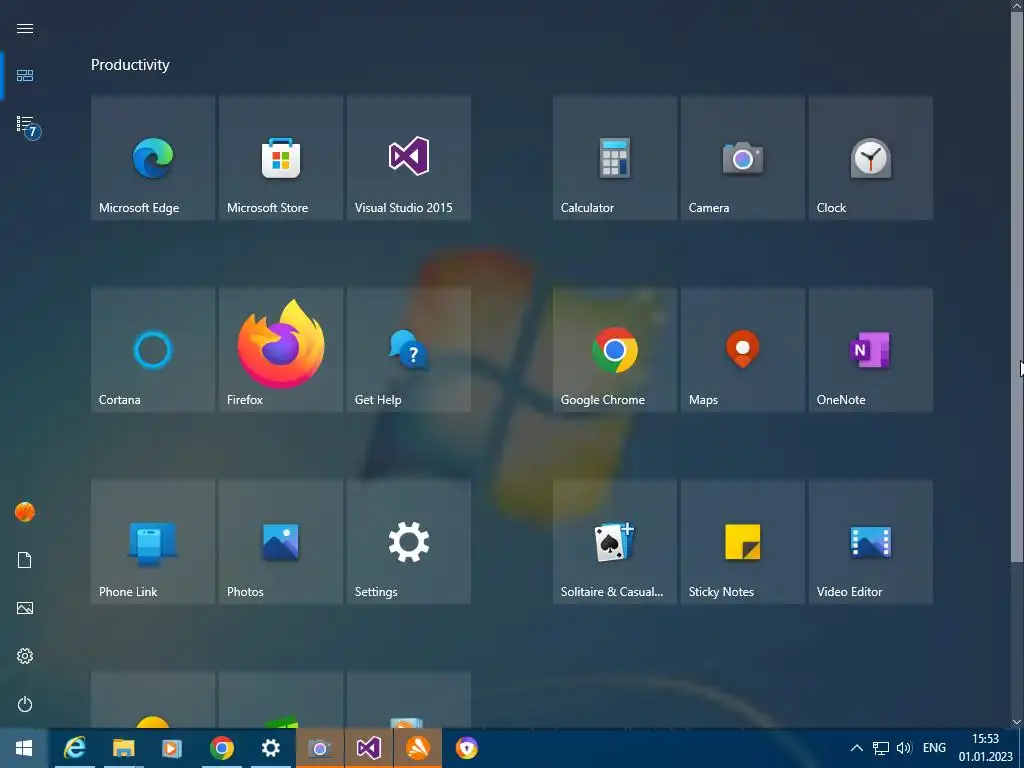The width and height of the screenshot is (1024, 768).
Task: Open the Phone Link tile
Action: 153,542
